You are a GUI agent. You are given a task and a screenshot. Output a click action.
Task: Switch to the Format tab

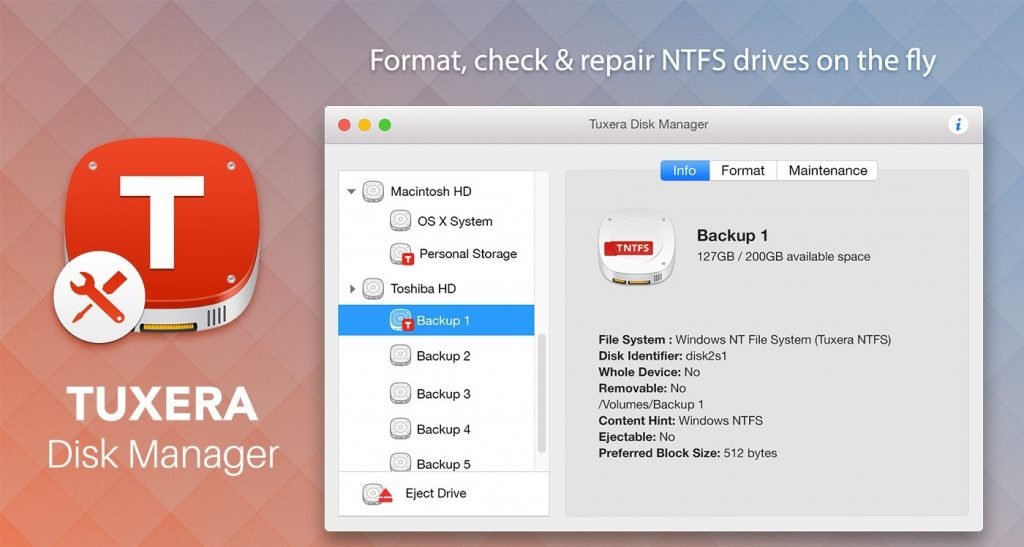pyautogui.click(x=743, y=170)
